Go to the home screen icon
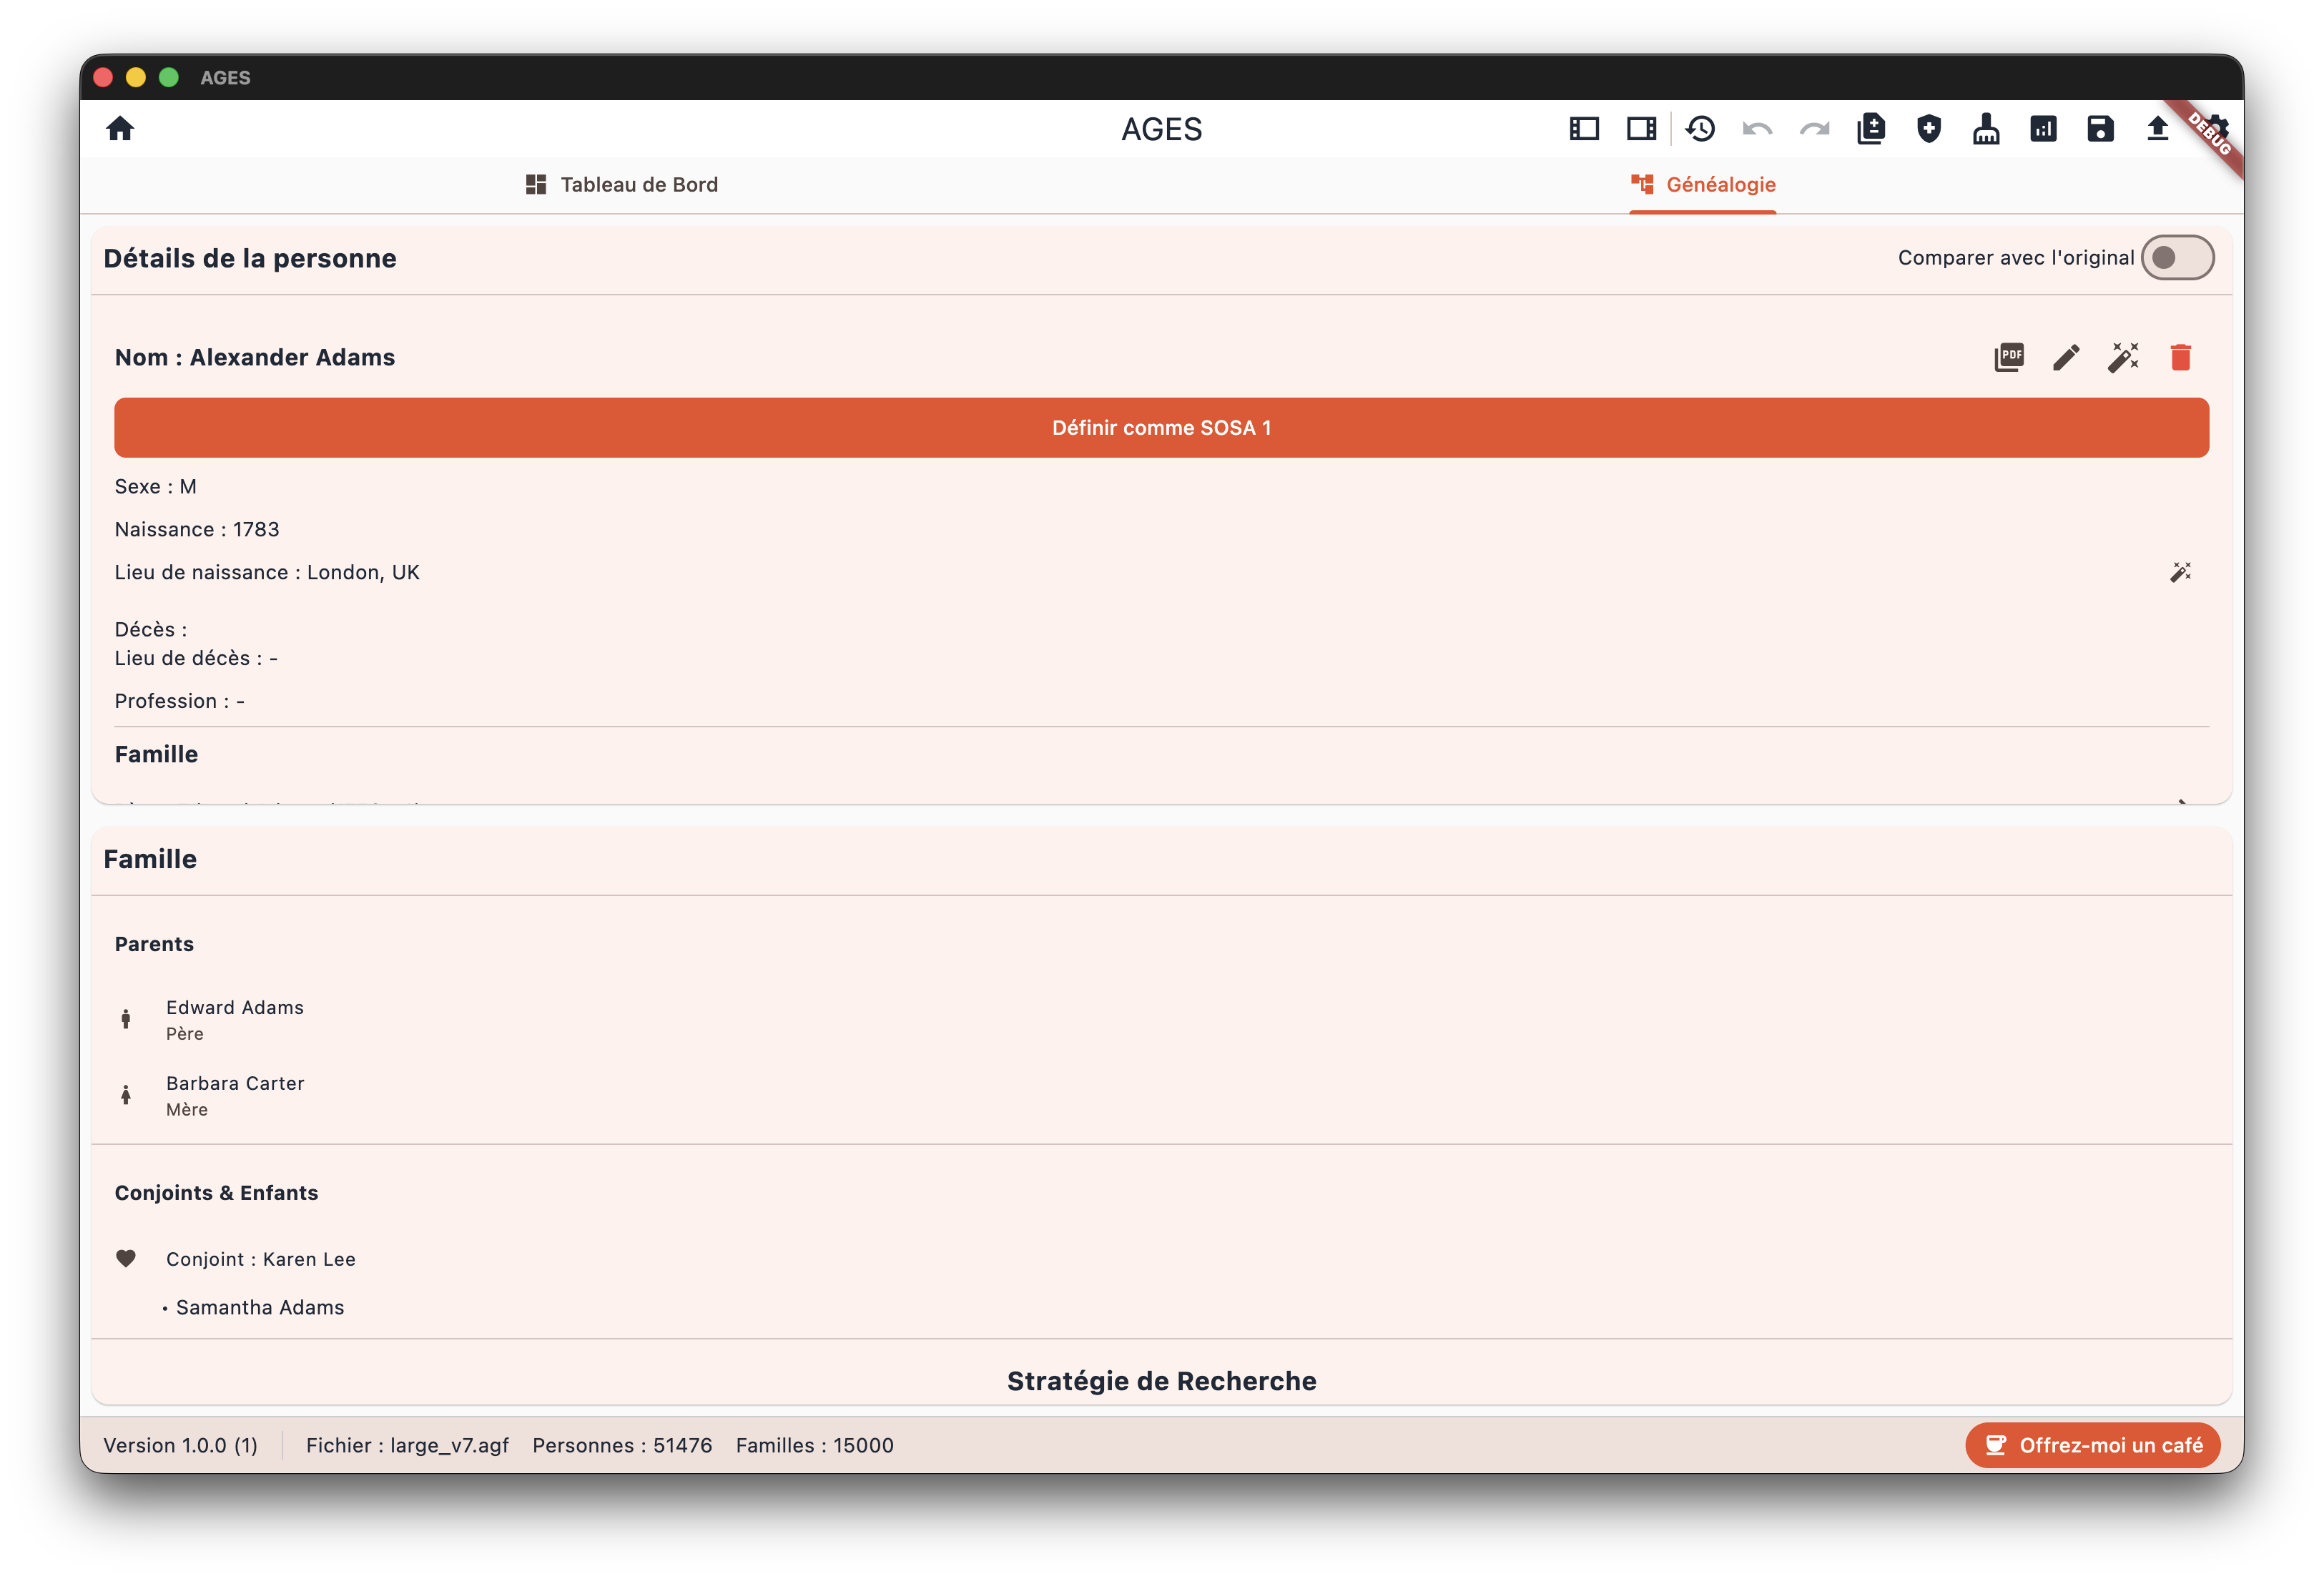Viewport: 2324px width, 1579px height. click(x=120, y=129)
